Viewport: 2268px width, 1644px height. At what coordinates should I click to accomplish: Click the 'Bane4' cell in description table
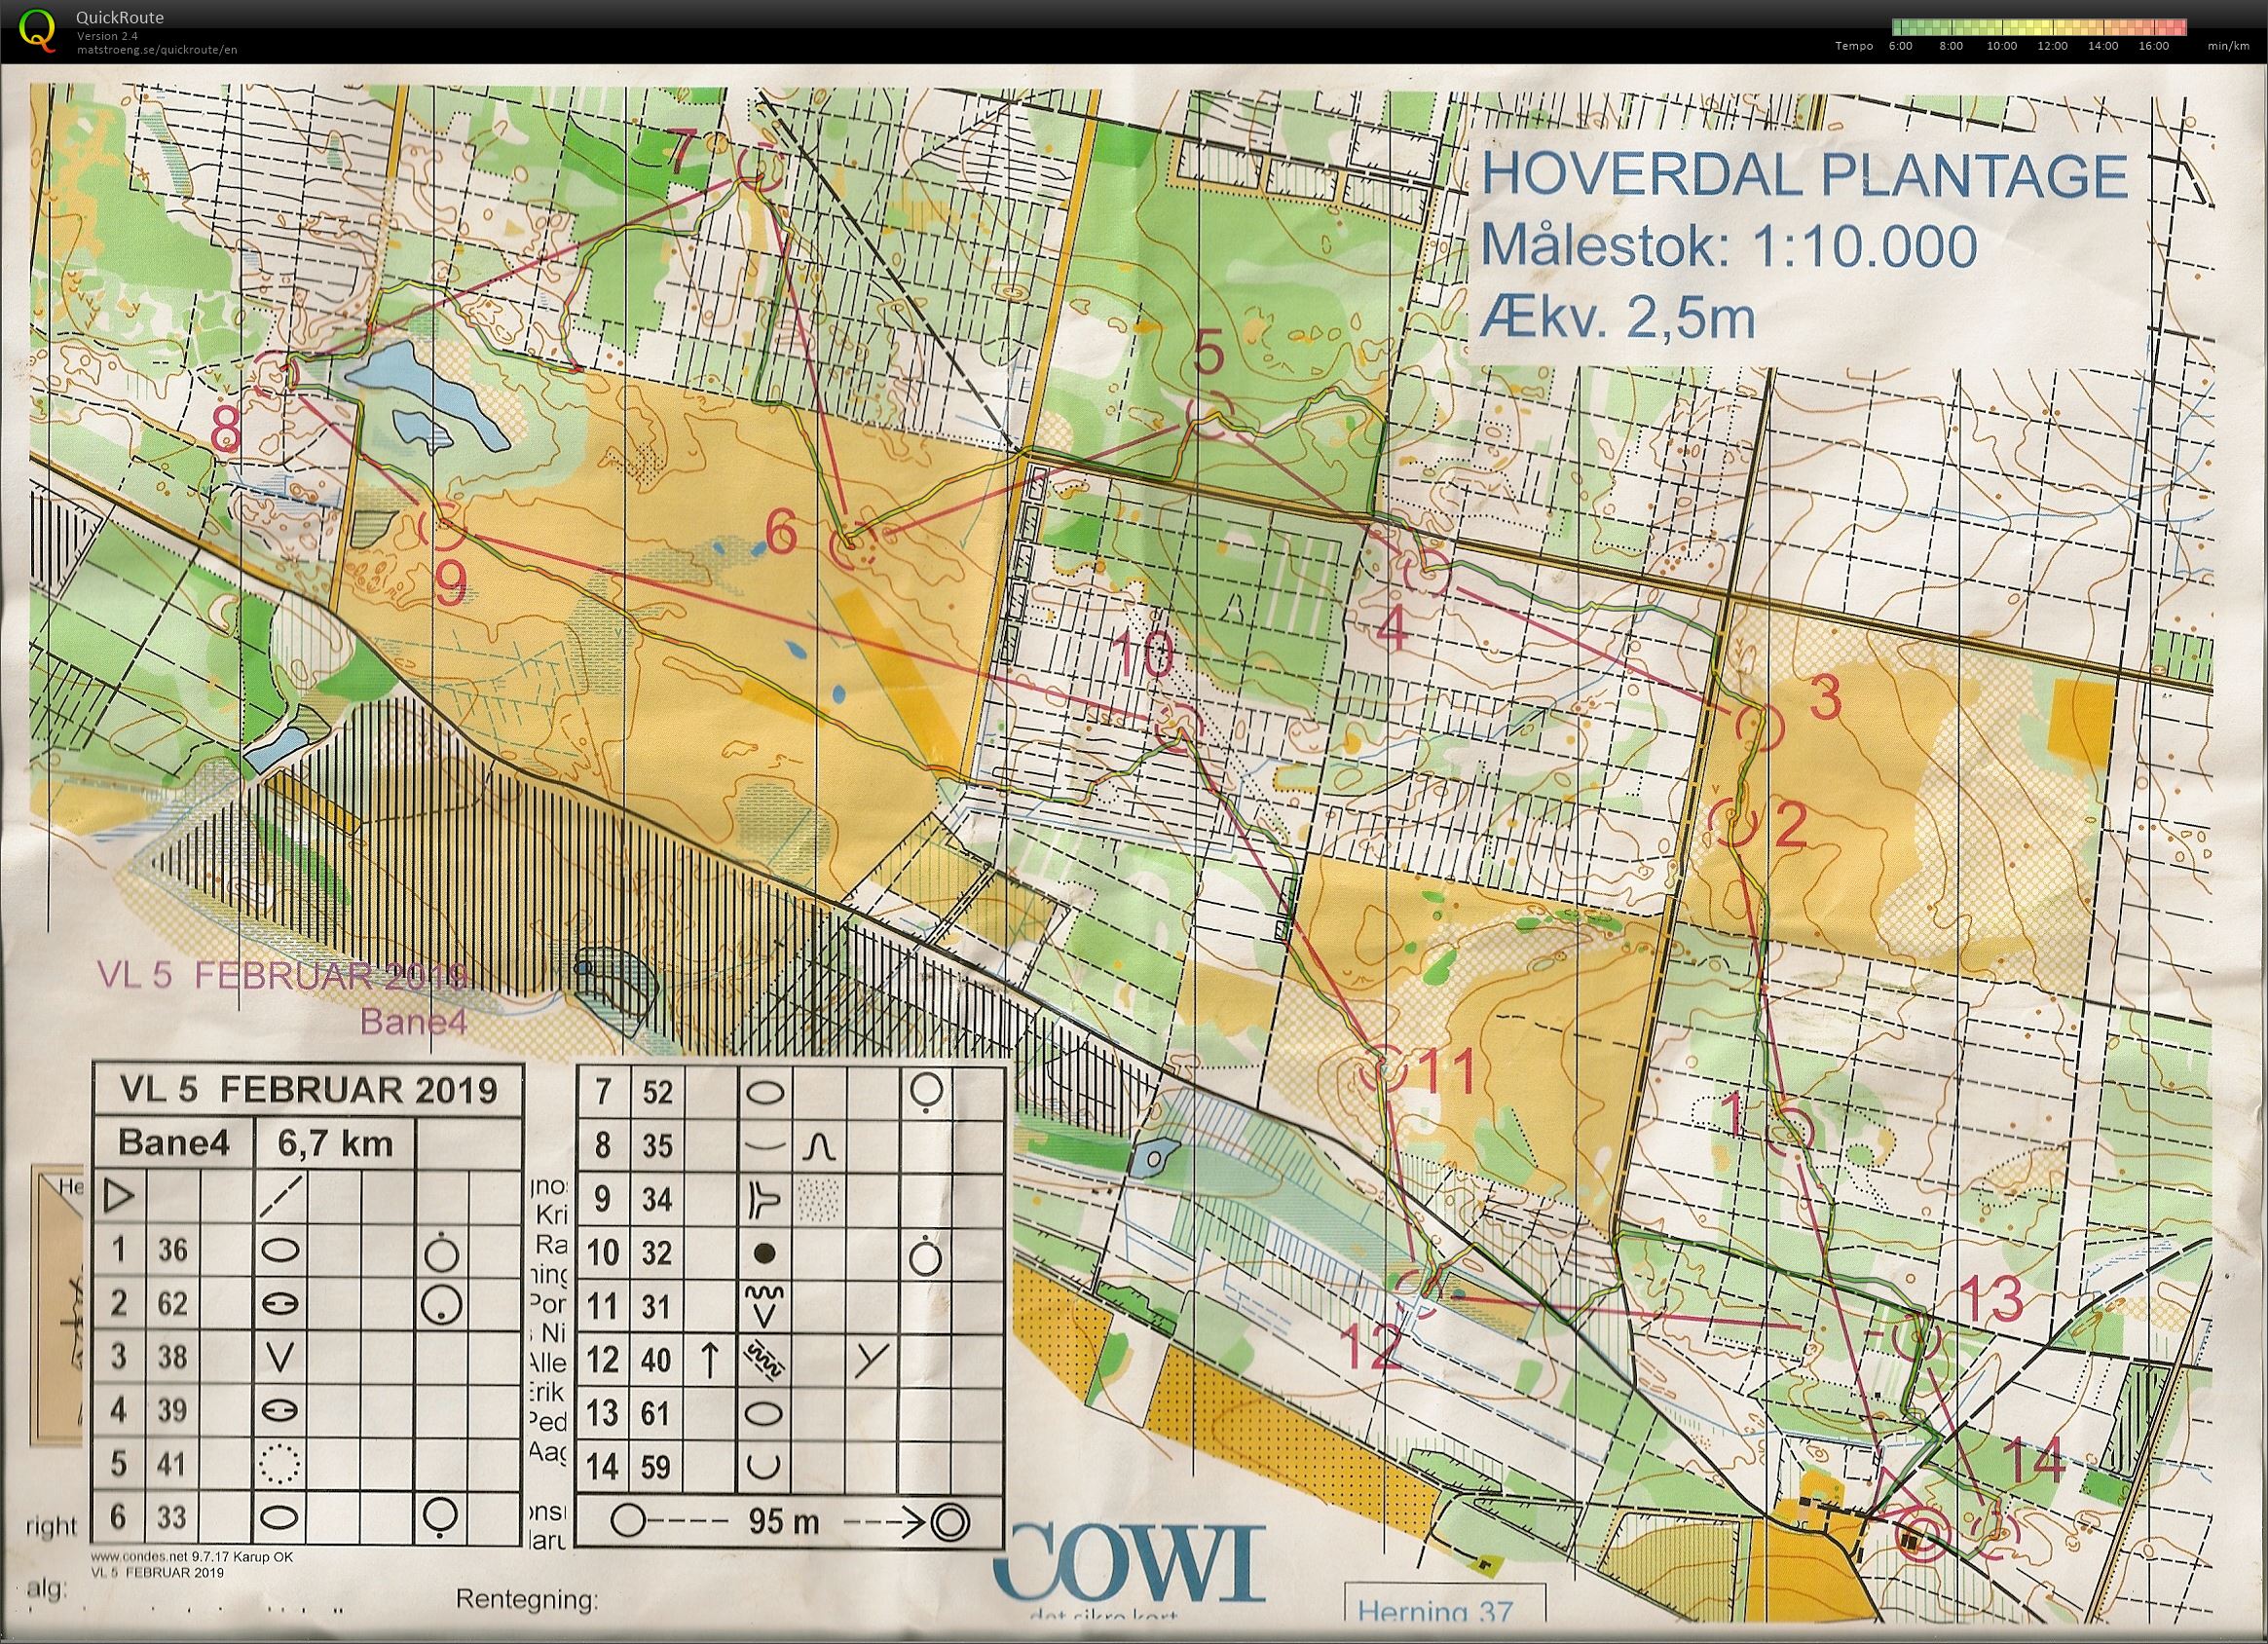pyautogui.click(x=173, y=1142)
